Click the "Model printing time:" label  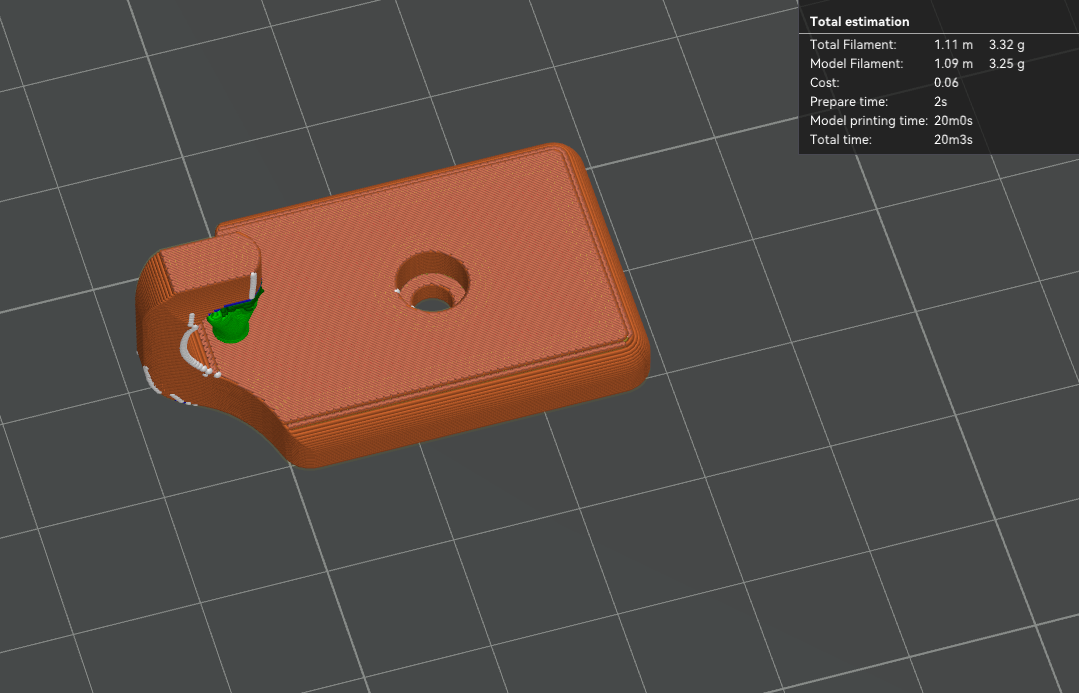pos(868,120)
